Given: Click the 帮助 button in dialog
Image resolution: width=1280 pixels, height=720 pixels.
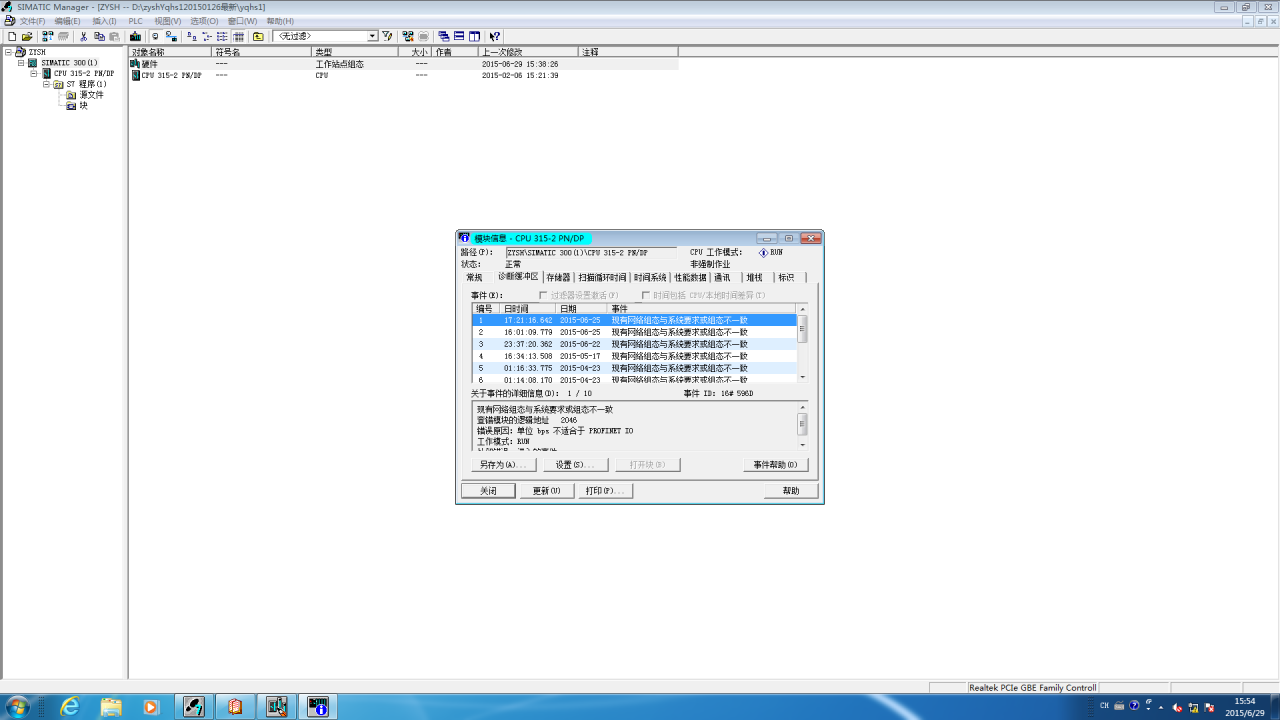Looking at the screenshot, I should tap(791, 491).
